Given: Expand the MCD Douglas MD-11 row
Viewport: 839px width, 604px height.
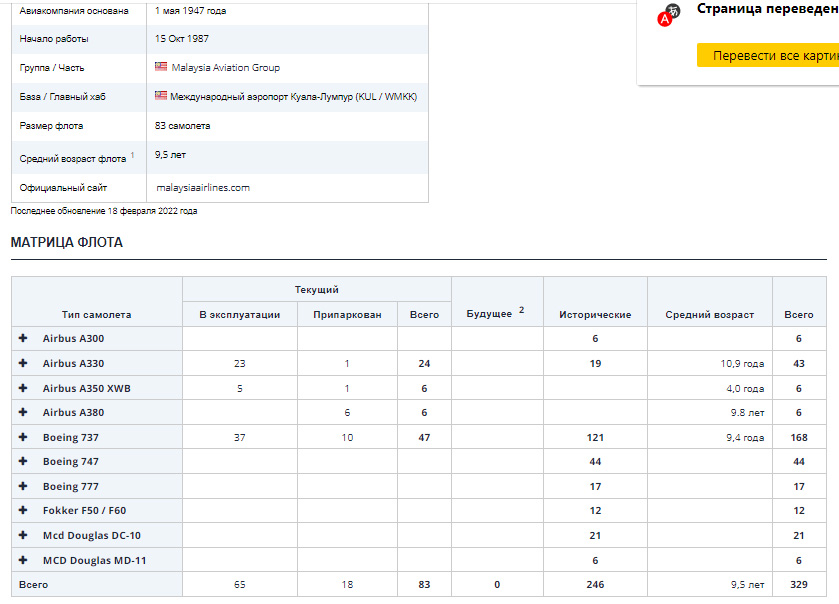Looking at the screenshot, I should pyautogui.click(x=23, y=560).
